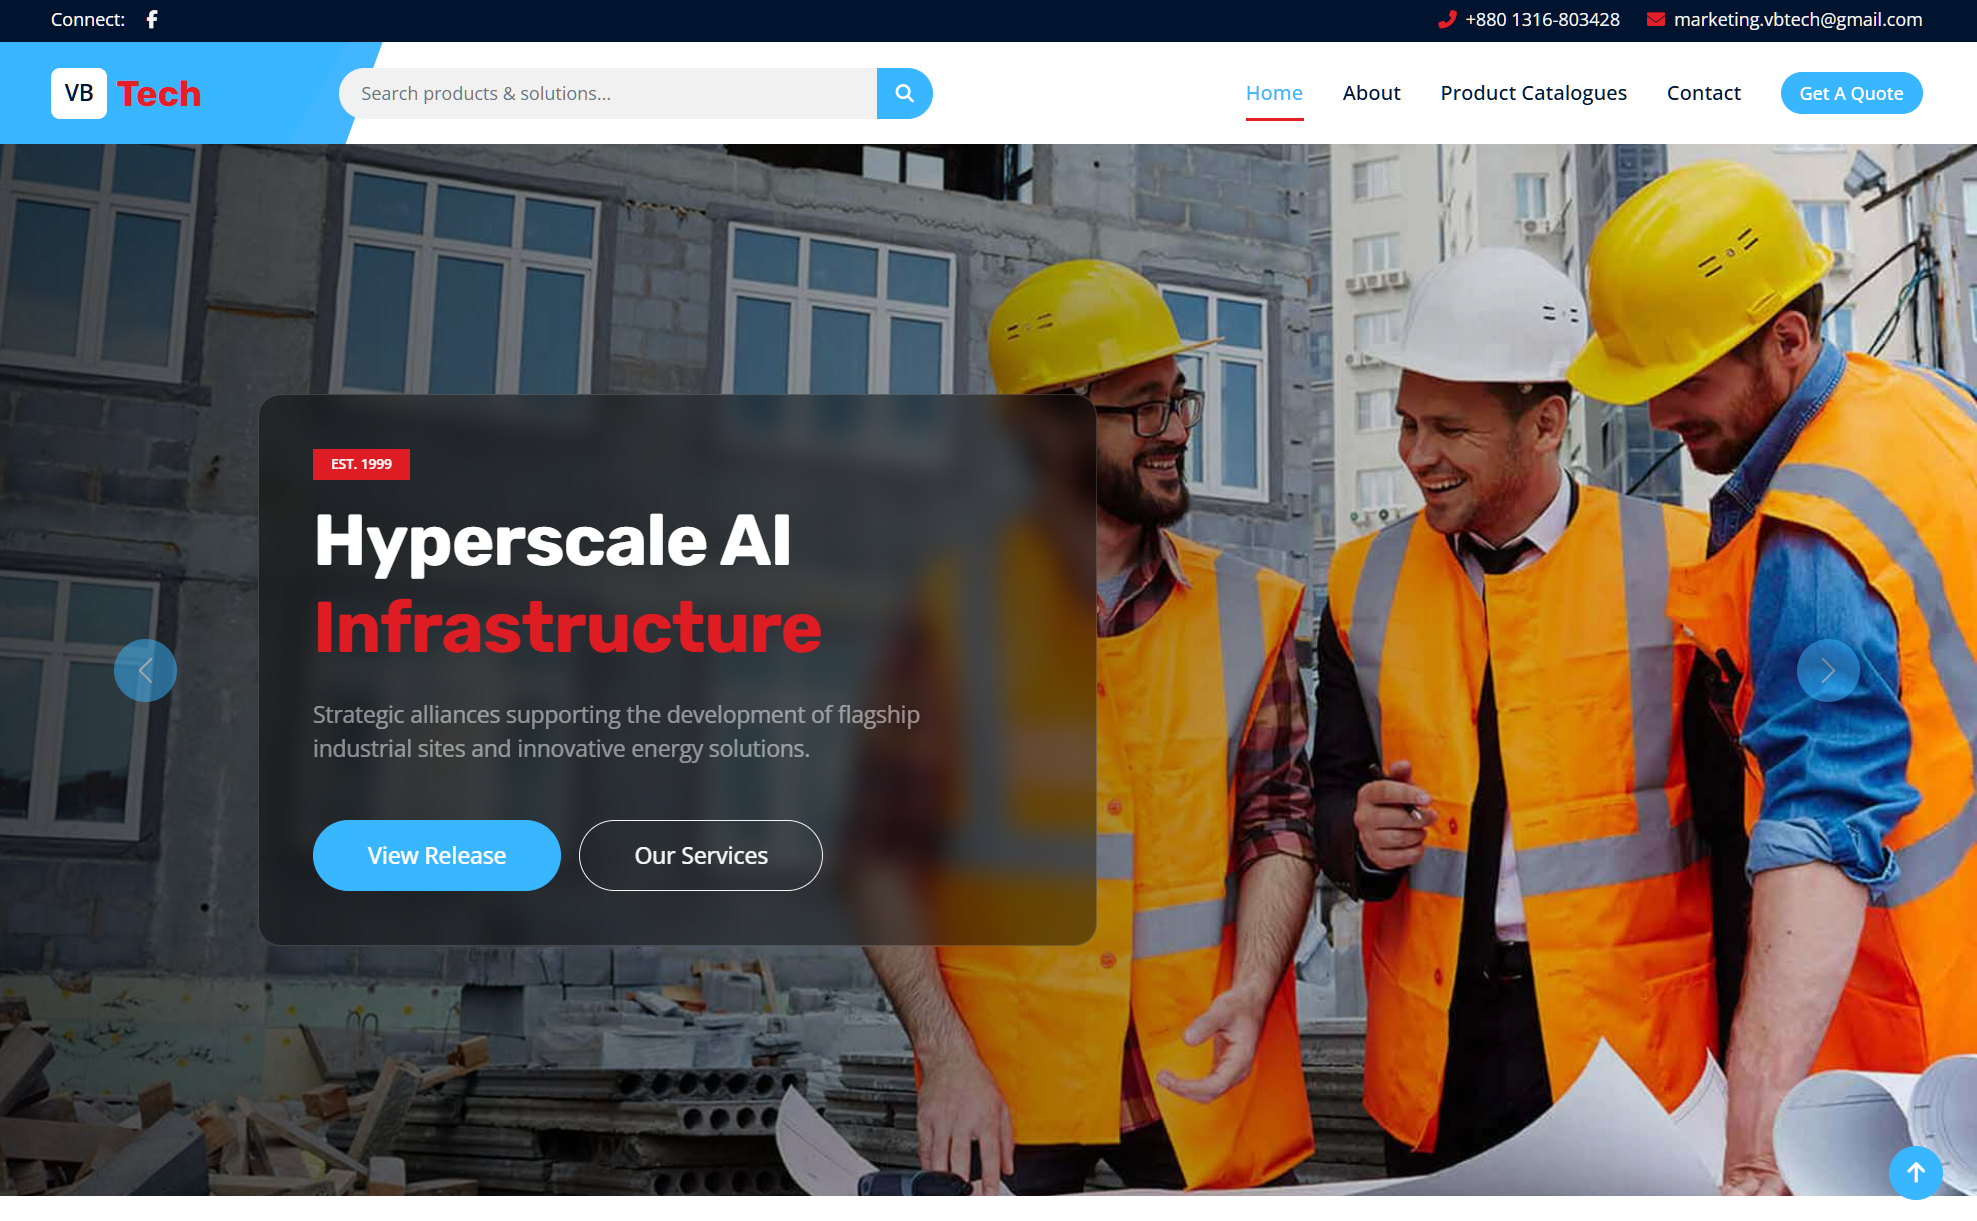Click the View Release button
This screenshot has width=1977, height=1221.
(436, 855)
